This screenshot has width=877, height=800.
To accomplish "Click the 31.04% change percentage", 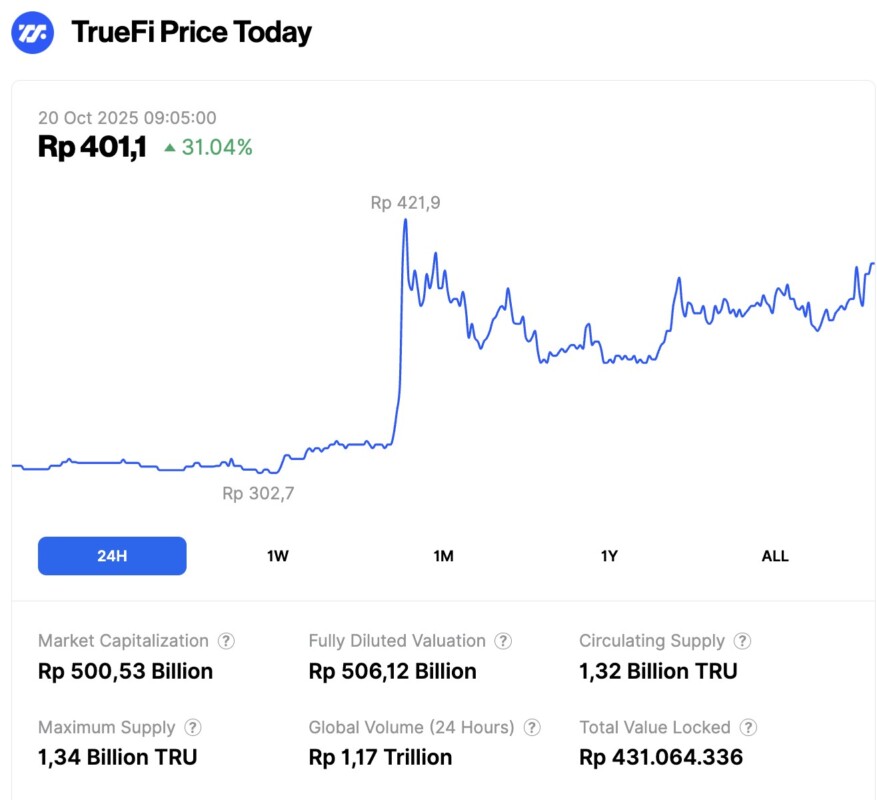I will point(217,148).
